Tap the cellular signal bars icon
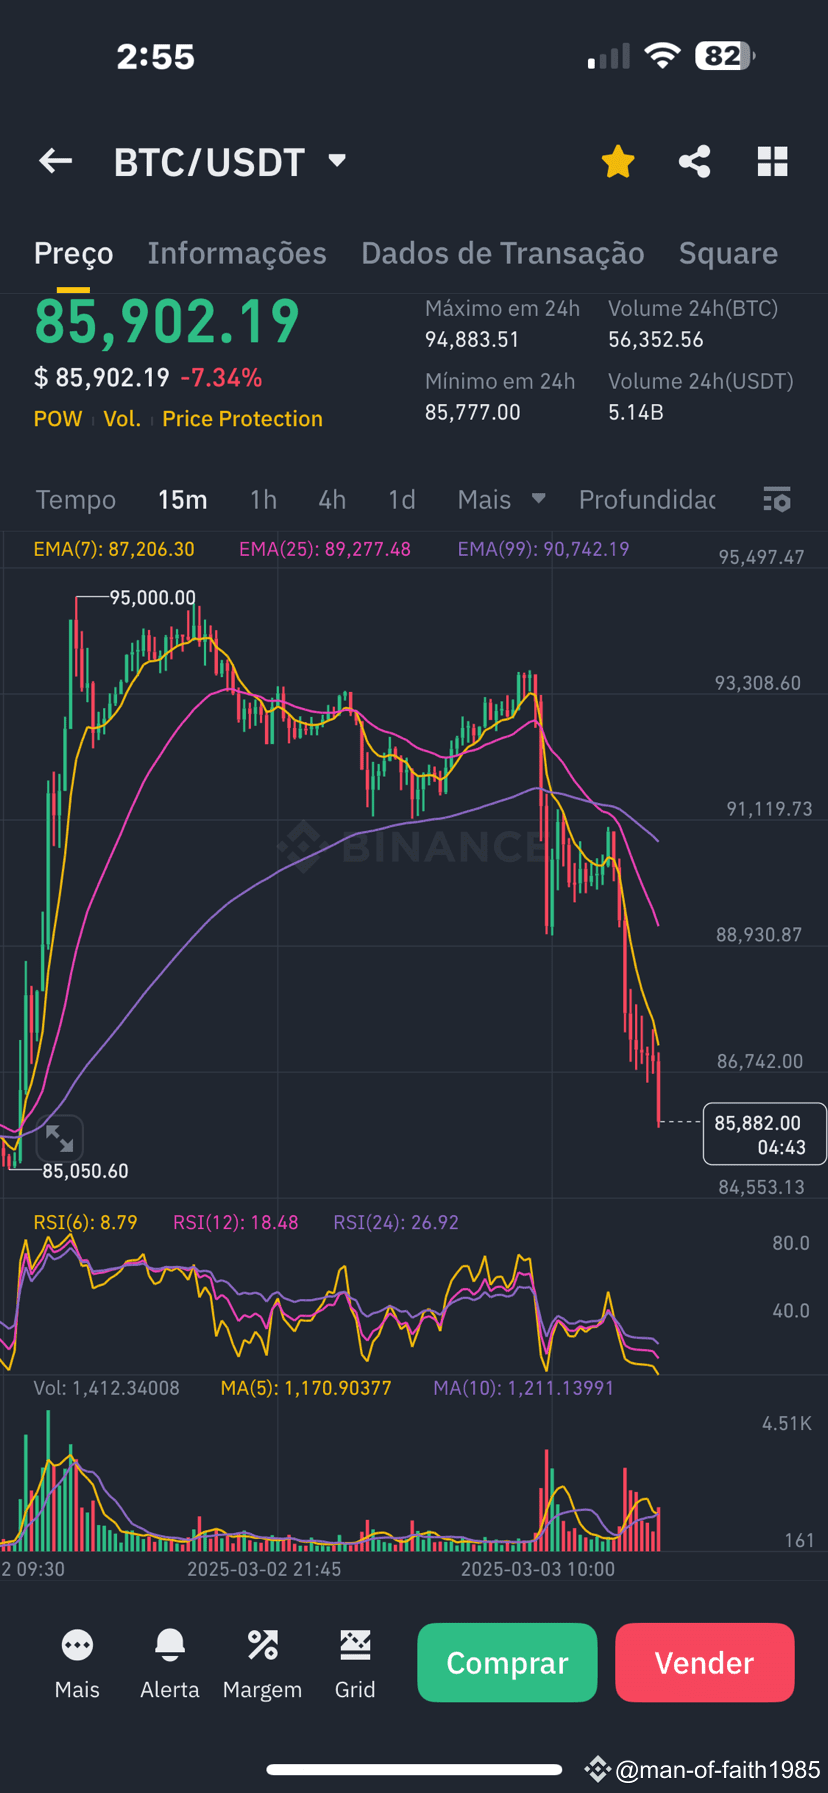Viewport: 828px width, 1793px height. [x=609, y=56]
